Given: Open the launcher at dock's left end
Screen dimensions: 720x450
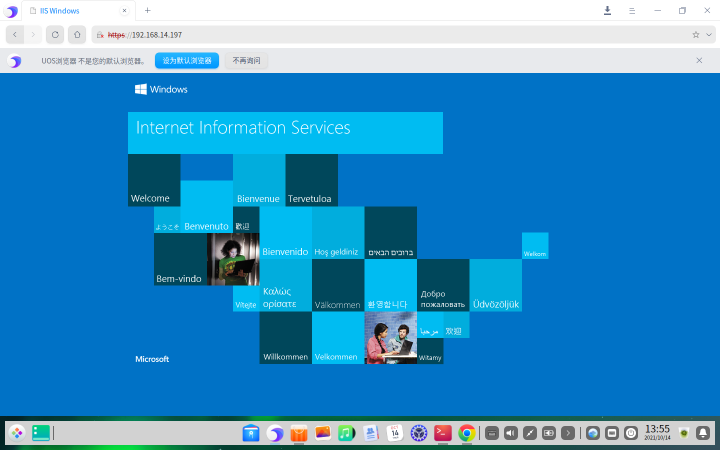Looking at the screenshot, I should [x=17, y=433].
